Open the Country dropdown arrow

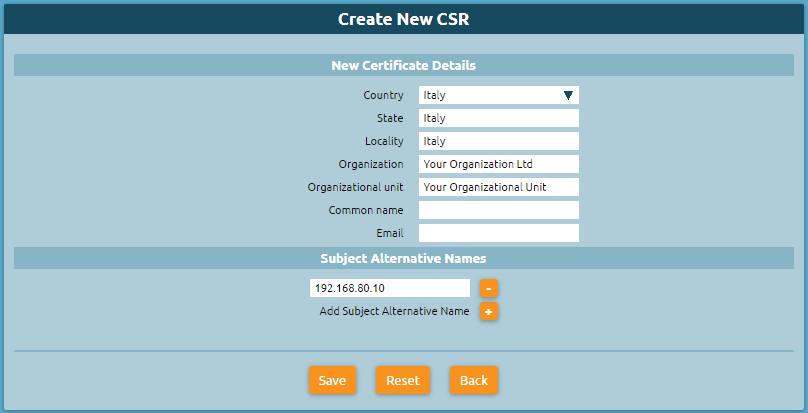pyautogui.click(x=568, y=95)
